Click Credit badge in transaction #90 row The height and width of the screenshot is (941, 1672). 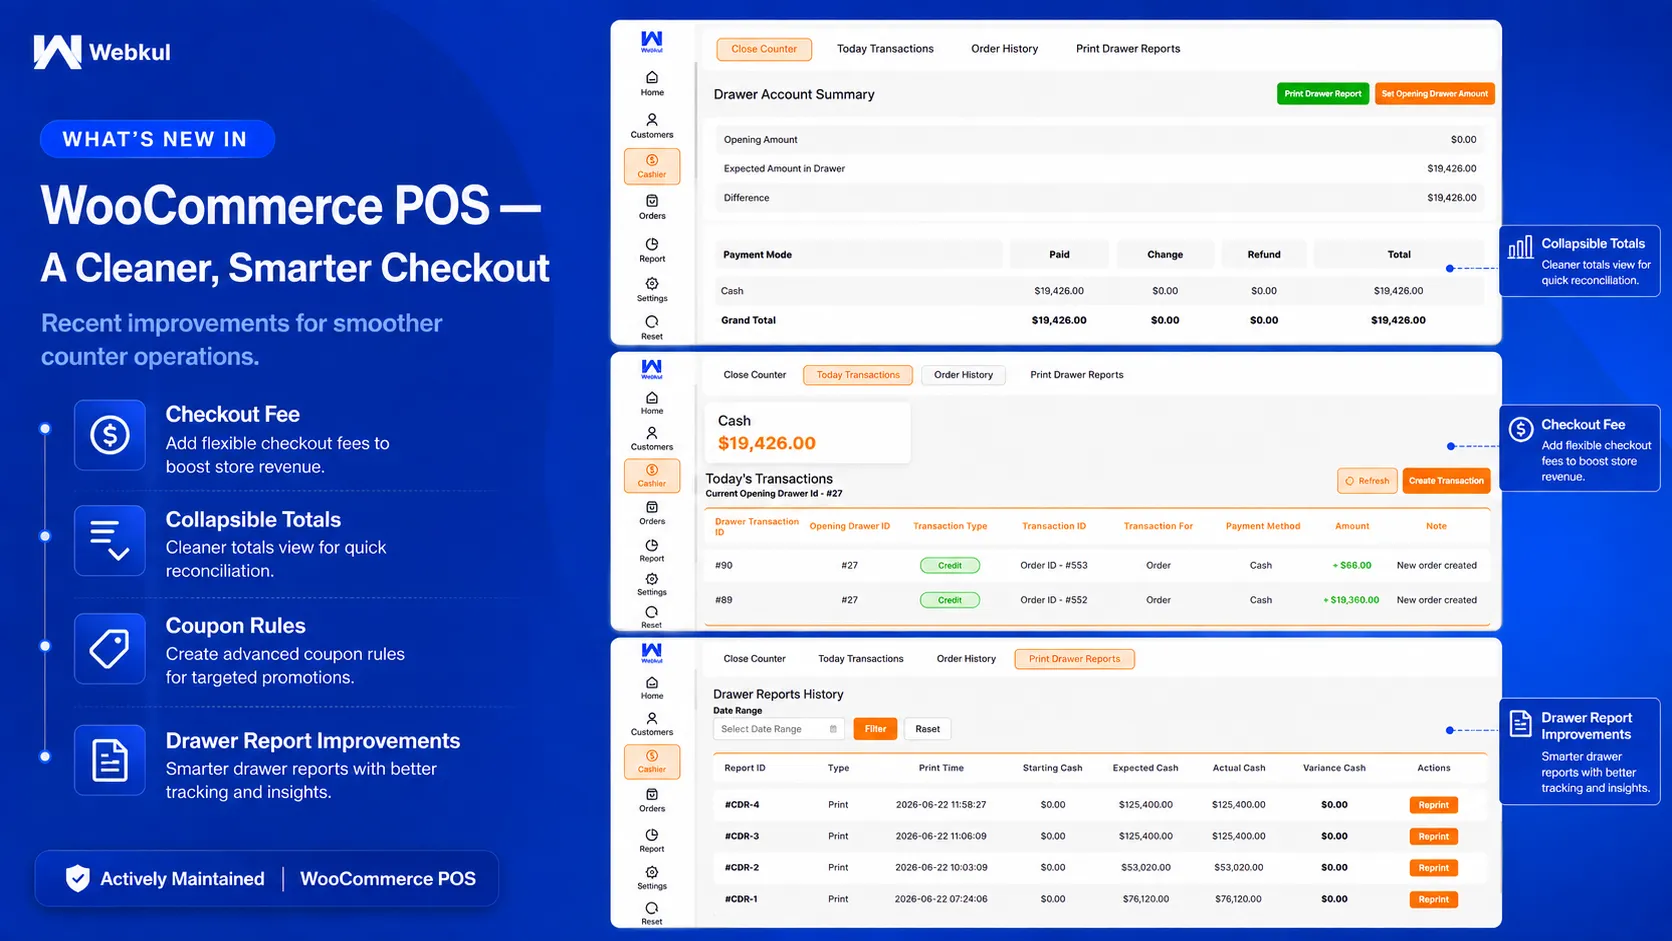[950, 566]
